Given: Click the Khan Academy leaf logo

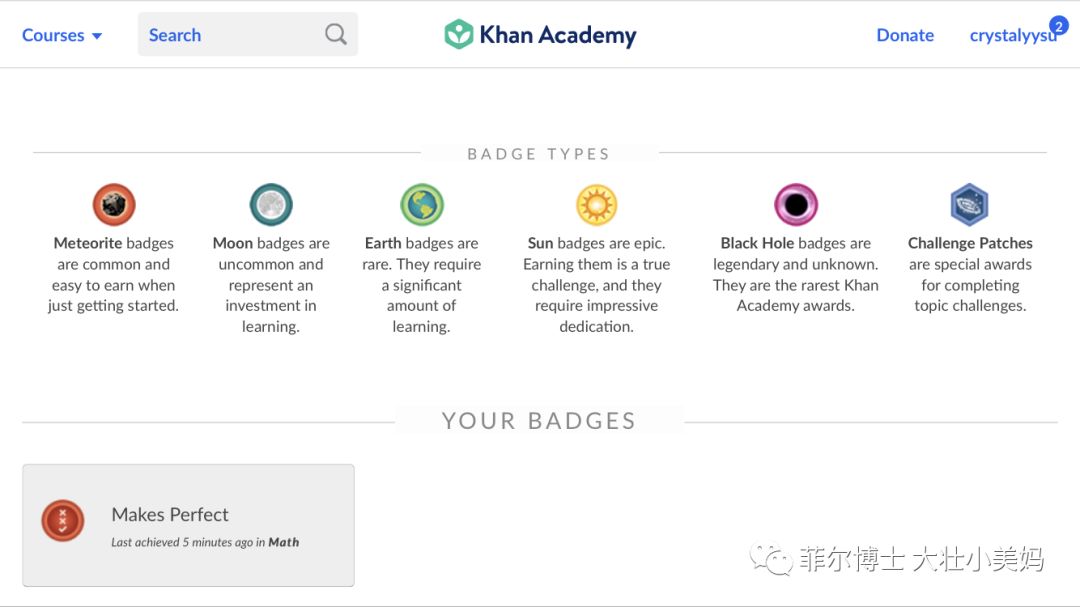Looking at the screenshot, I should (x=459, y=34).
